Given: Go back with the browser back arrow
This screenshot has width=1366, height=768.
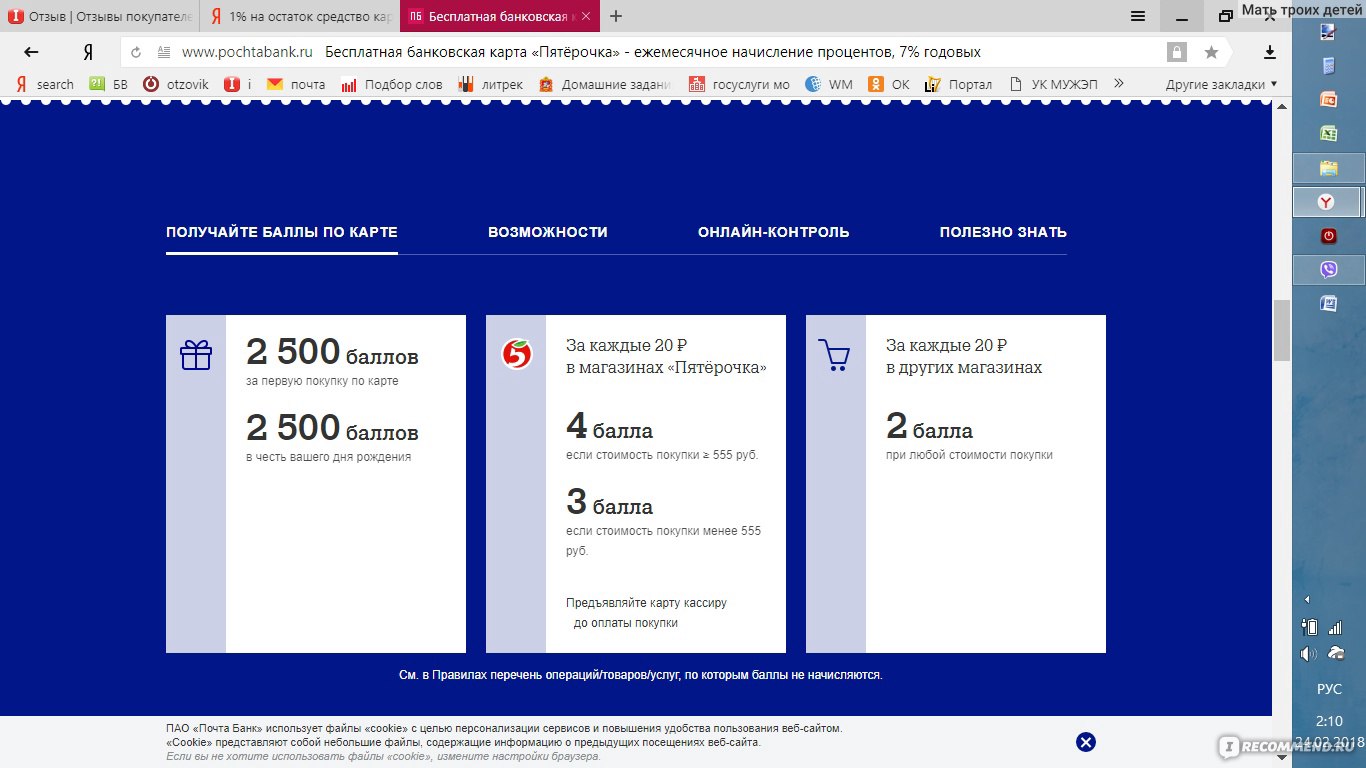Looking at the screenshot, I should (x=31, y=52).
